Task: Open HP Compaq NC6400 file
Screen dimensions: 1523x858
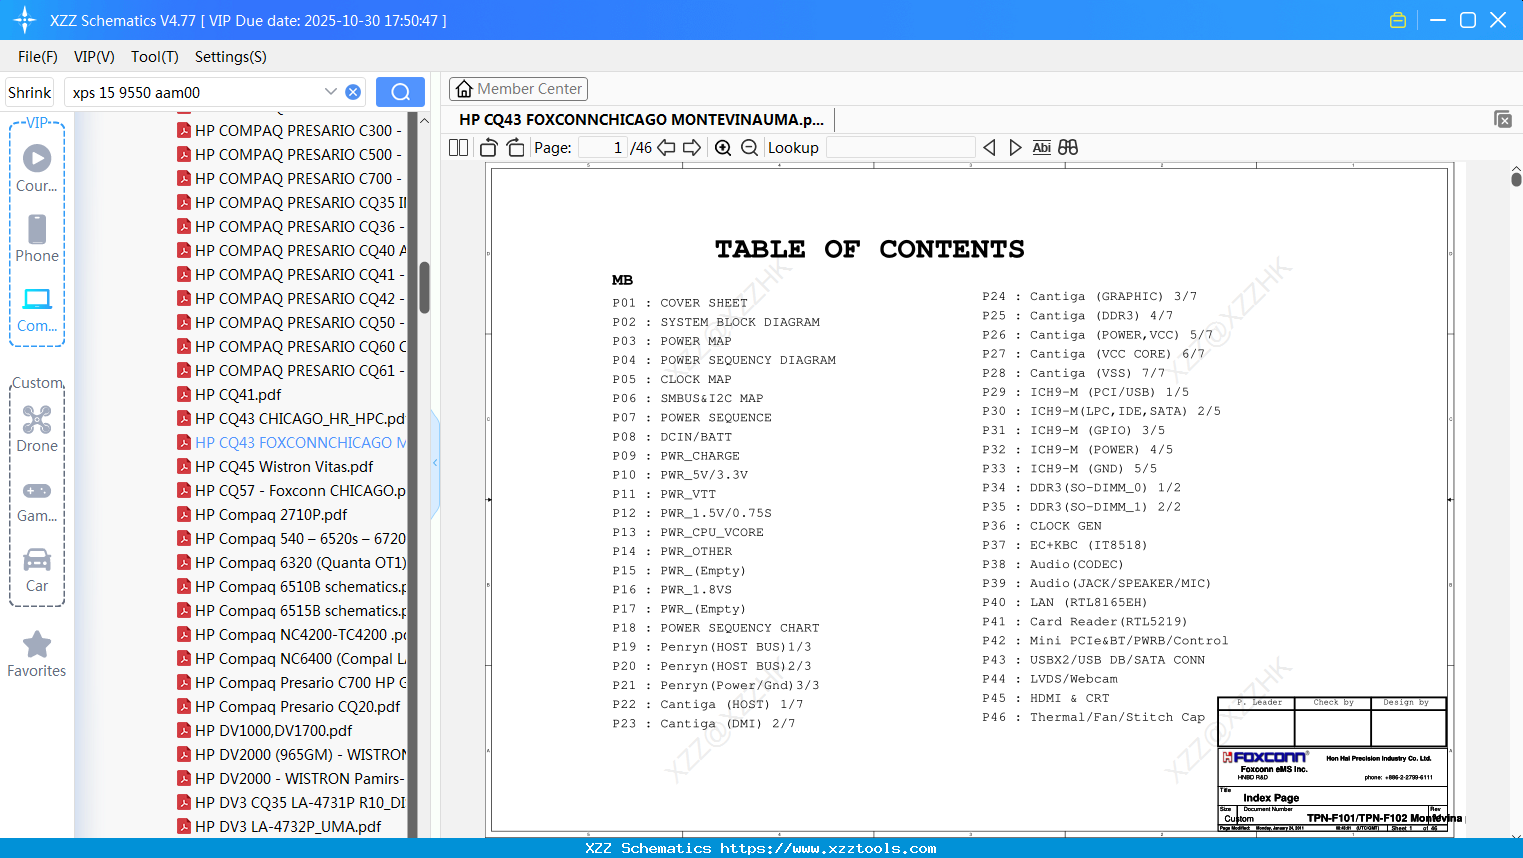Action: [x=292, y=658]
